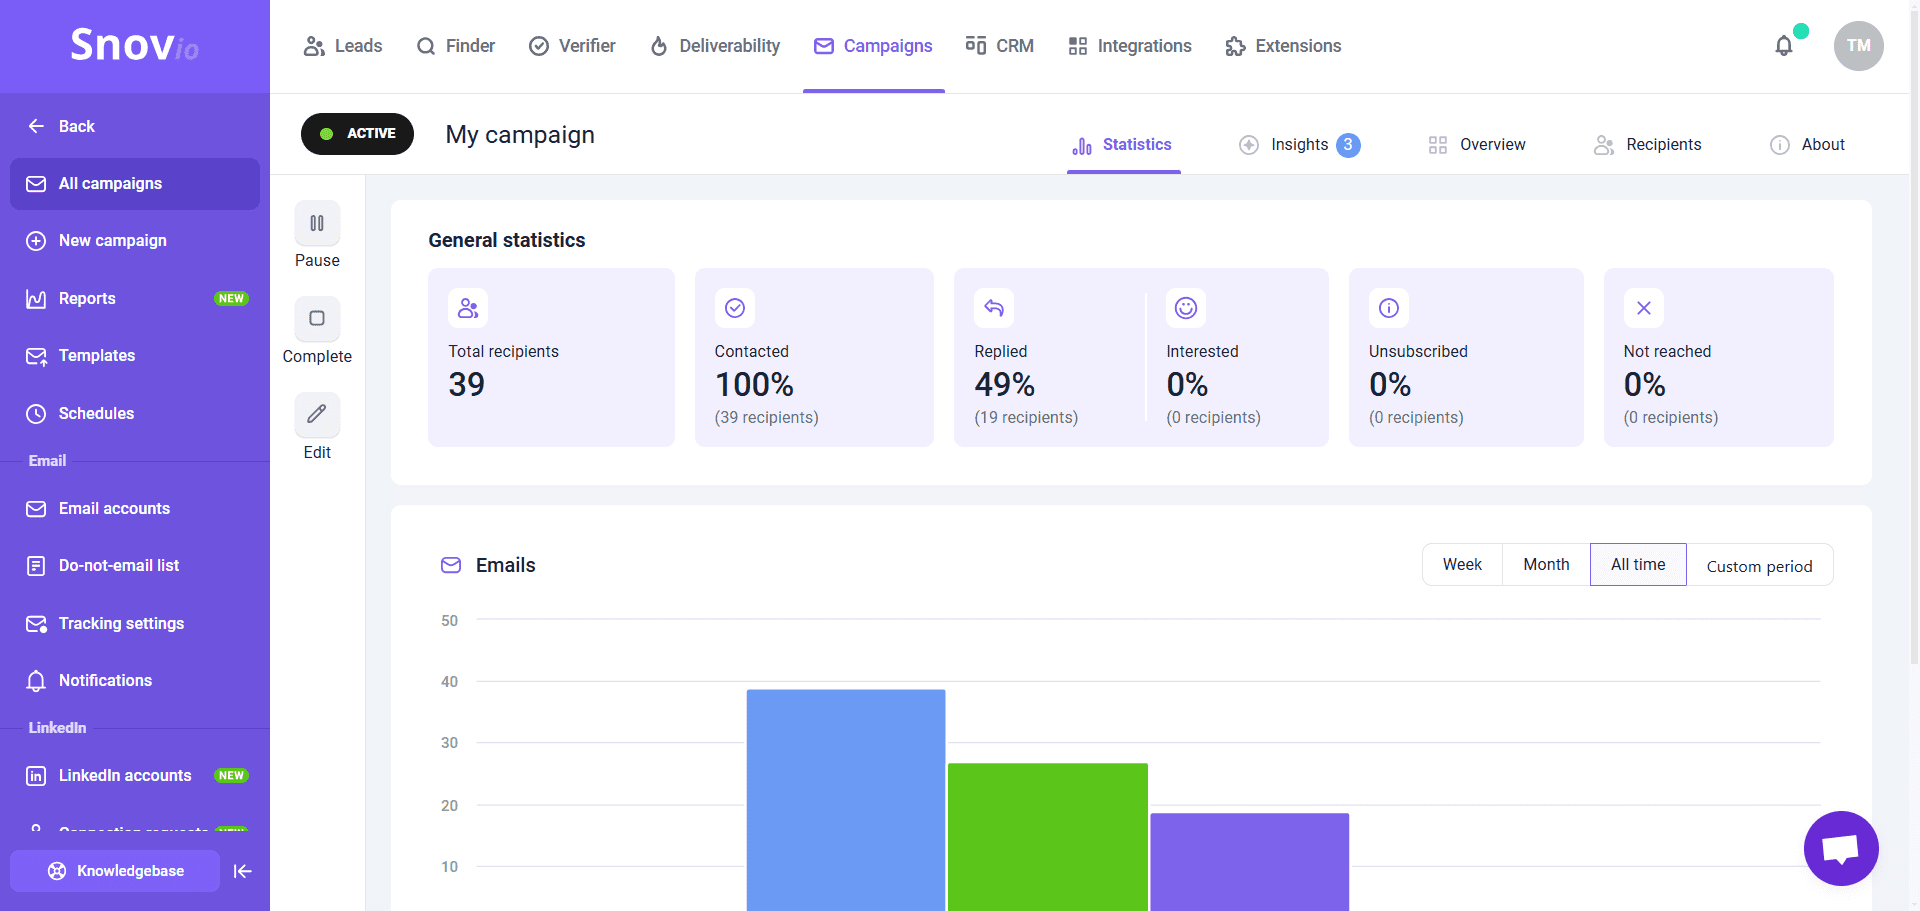The image size is (1920, 911).
Task: Select the Week period option
Action: (x=1462, y=565)
